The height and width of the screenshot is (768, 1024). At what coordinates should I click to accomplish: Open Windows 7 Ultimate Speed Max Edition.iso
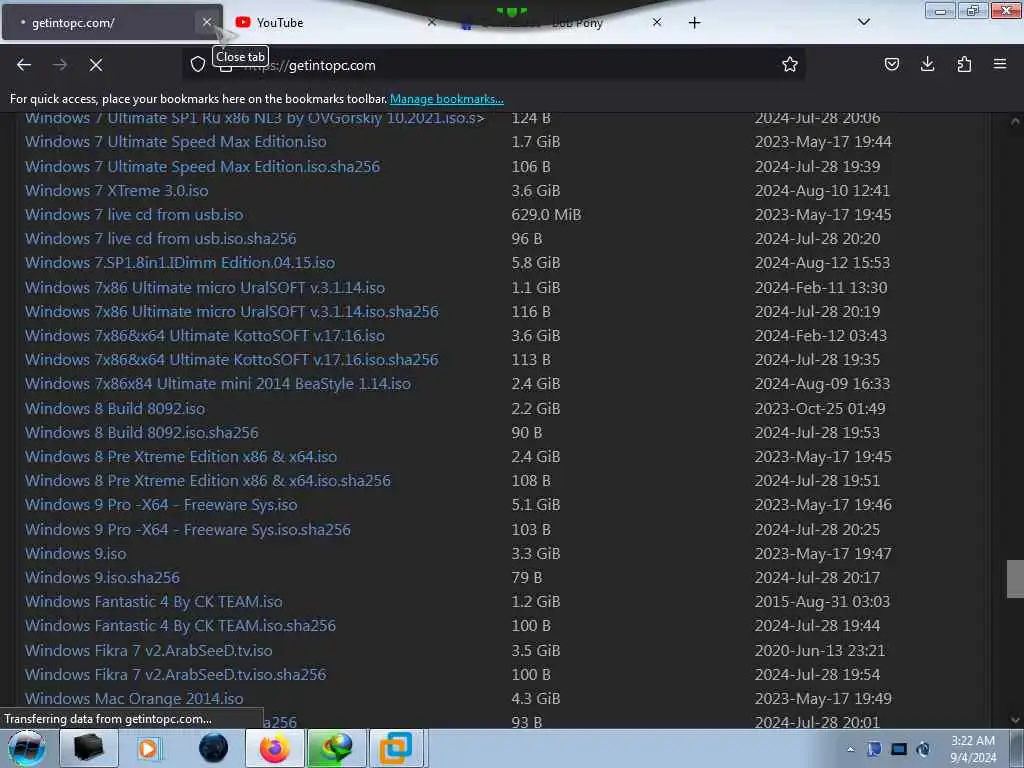click(x=176, y=142)
